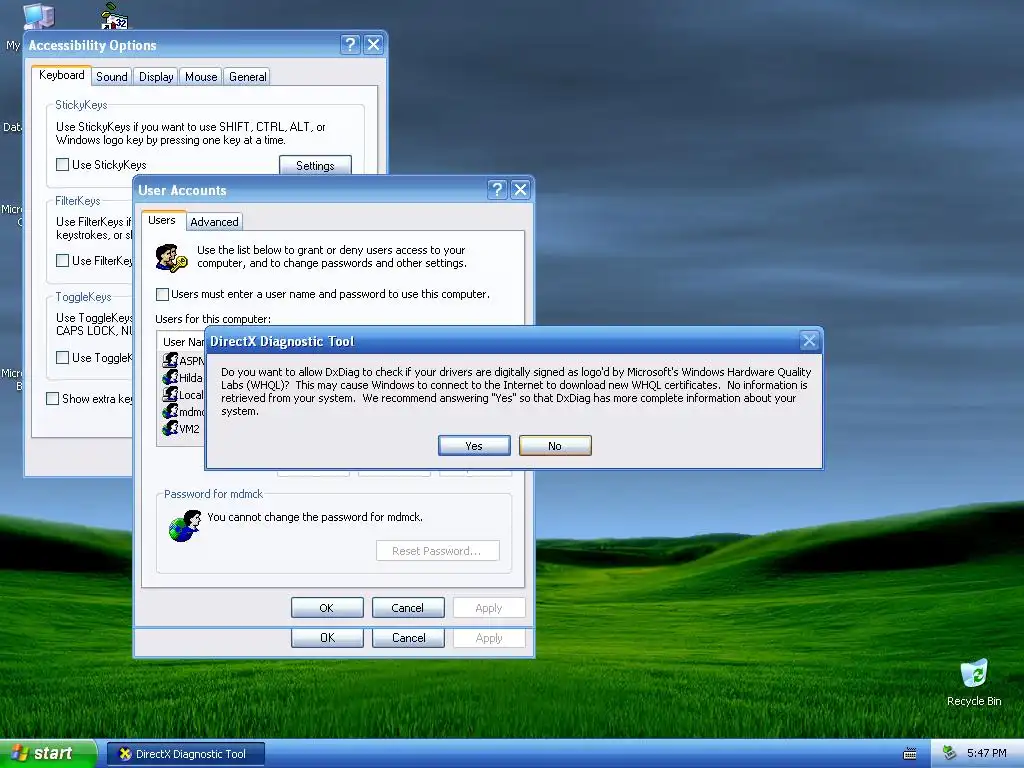Open the Sound tab in Accessibility Options
The image size is (1024, 768).
(x=112, y=76)
